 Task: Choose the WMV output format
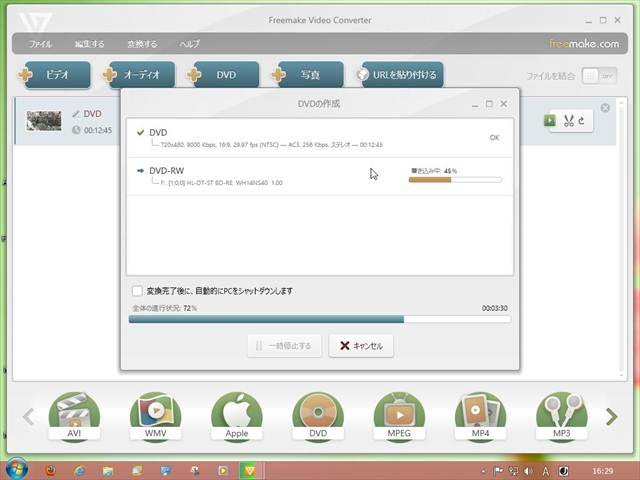click(156, 415)
